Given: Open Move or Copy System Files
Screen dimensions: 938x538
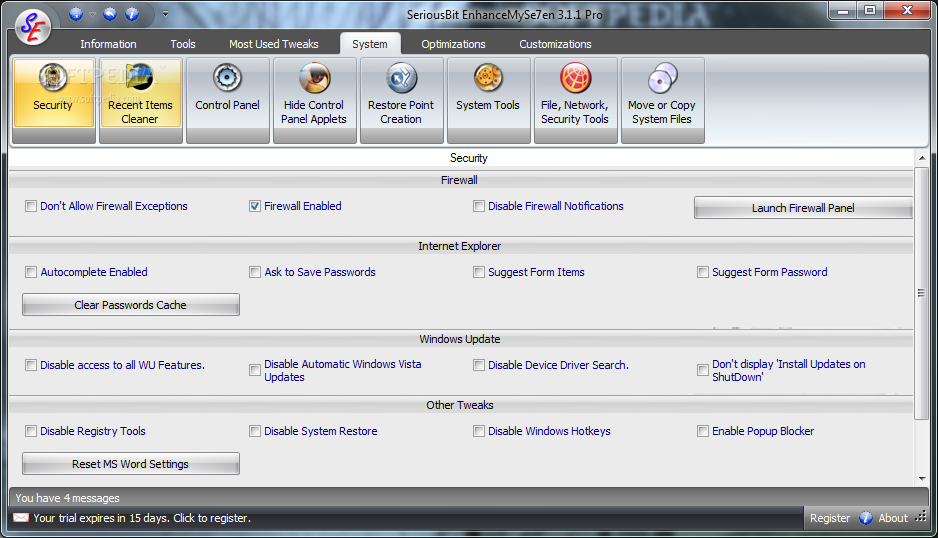Looking at the screenshot, I should [x=662, y=100].
